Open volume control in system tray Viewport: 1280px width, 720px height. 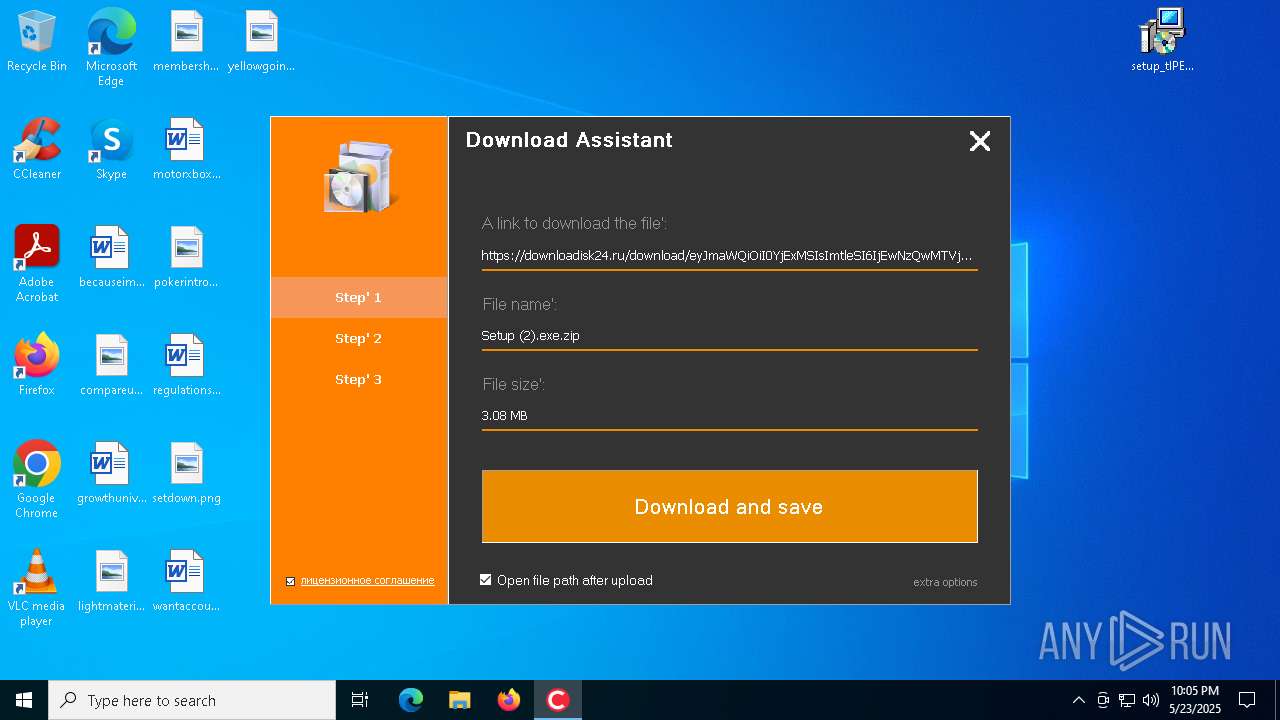pos(1151,700)
